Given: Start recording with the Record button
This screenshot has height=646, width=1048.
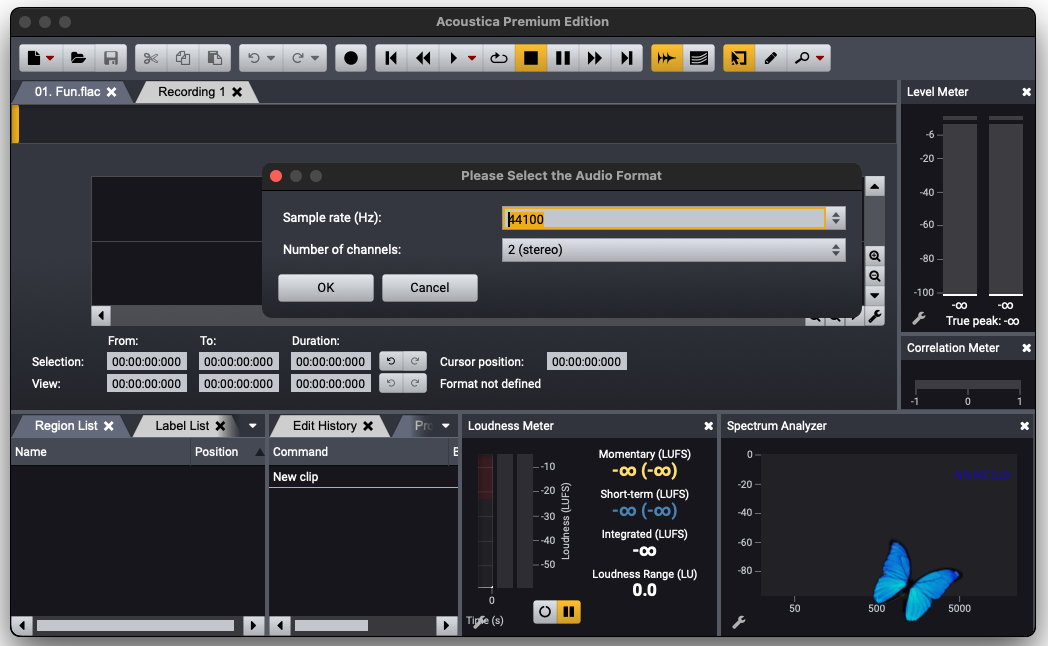Looking at the screenshot, I should point(351,58).
